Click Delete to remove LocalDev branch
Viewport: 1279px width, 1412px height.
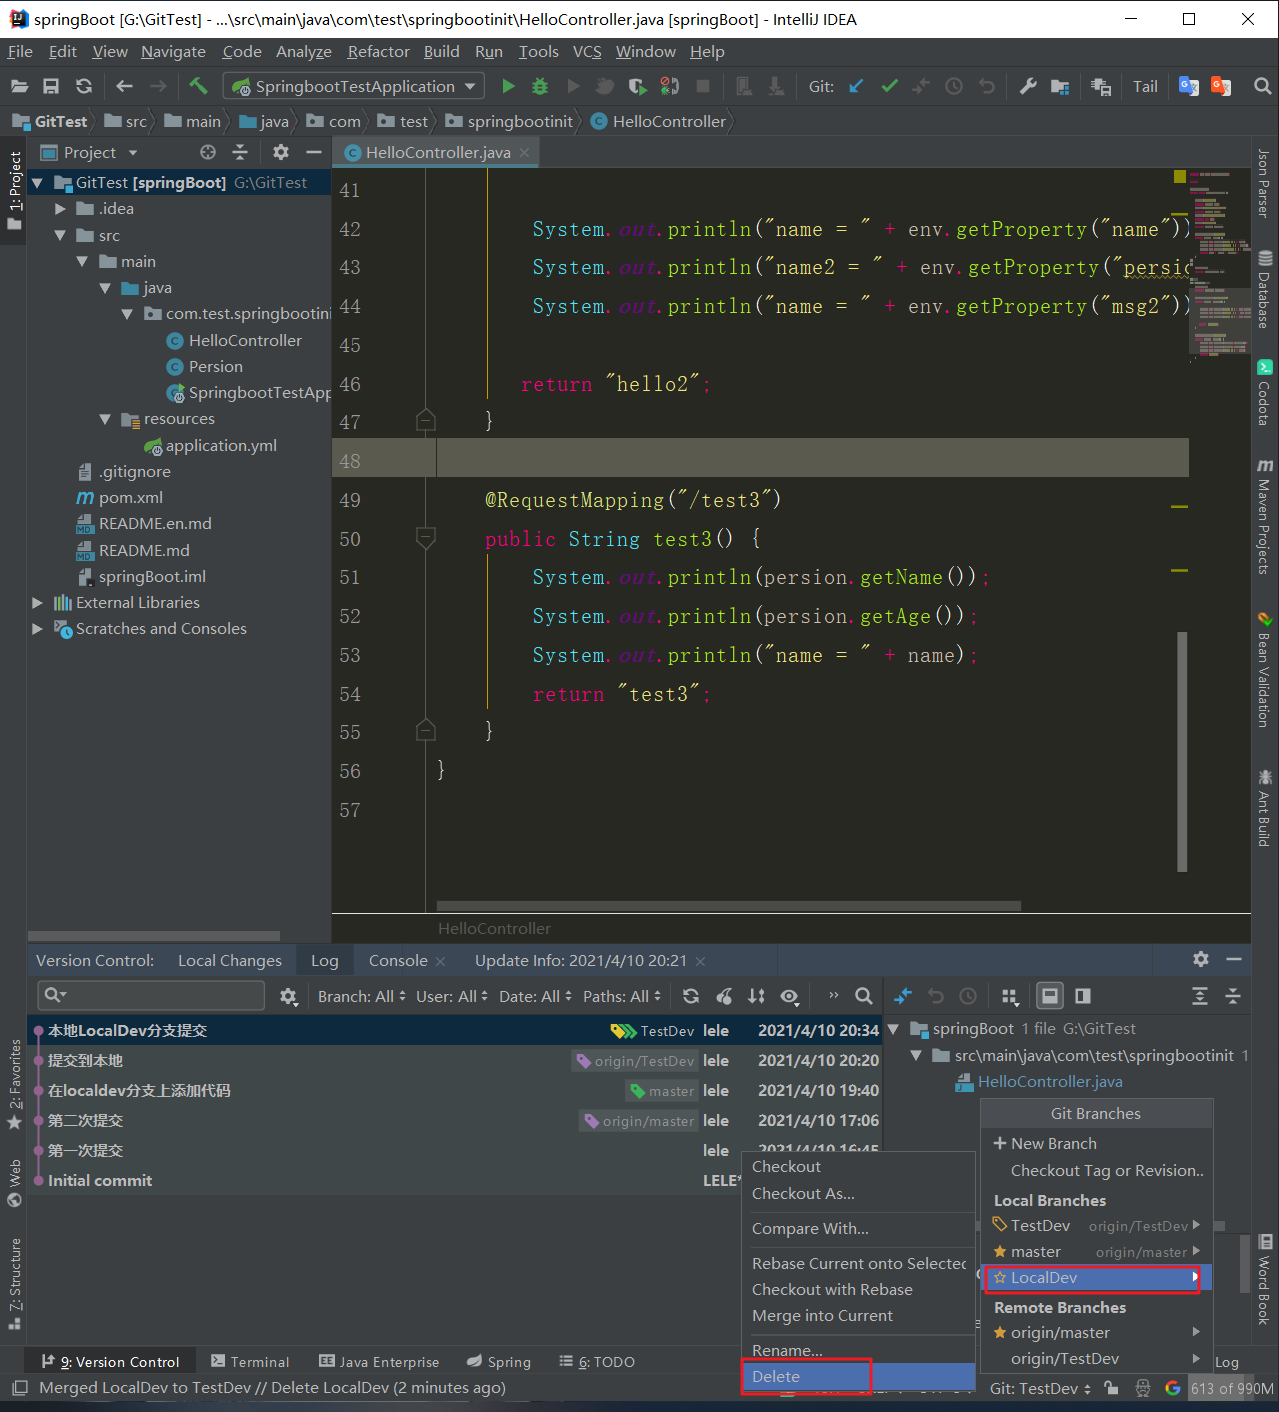point(775,1376)
